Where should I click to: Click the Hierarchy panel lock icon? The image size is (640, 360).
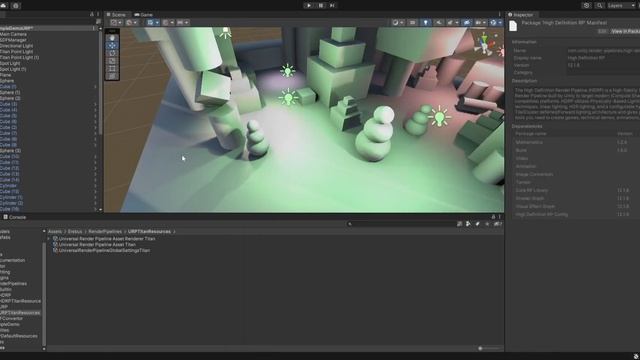pyautogui.click(x=92, y=14)
